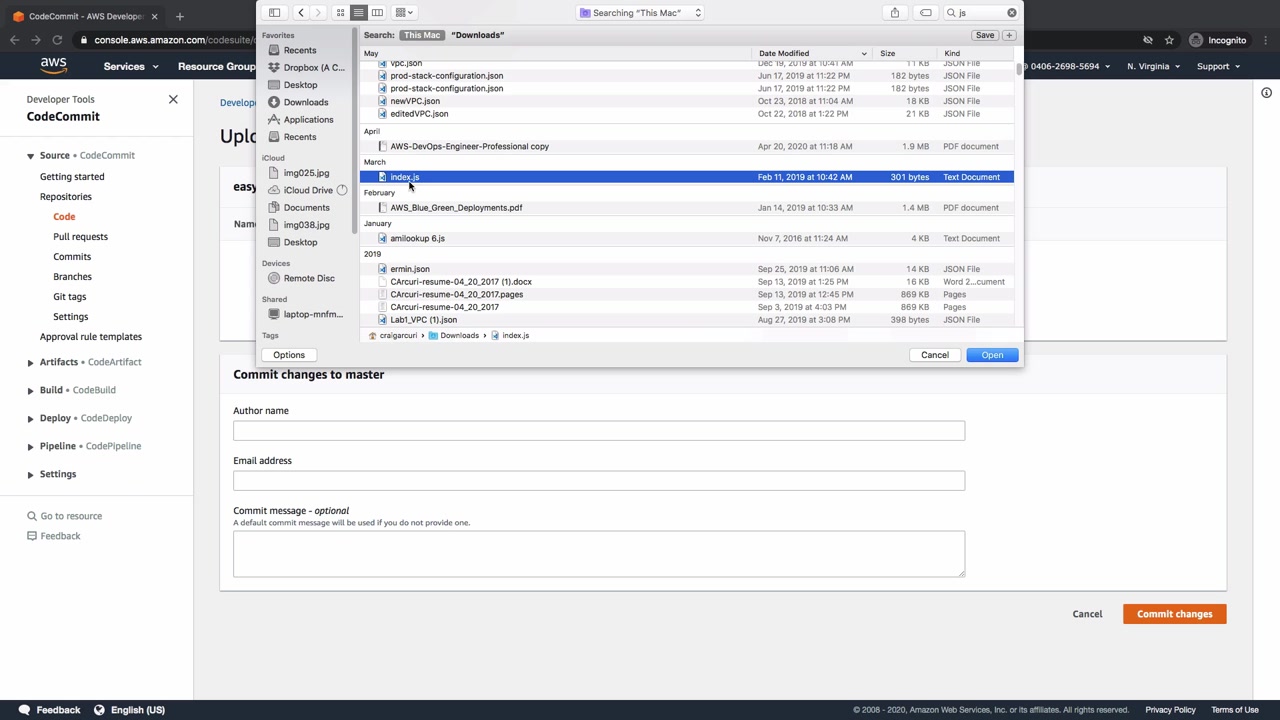This screenshot has width=1280, height=720.
Task: Switch file dialog to icon view
Action: 340,13
